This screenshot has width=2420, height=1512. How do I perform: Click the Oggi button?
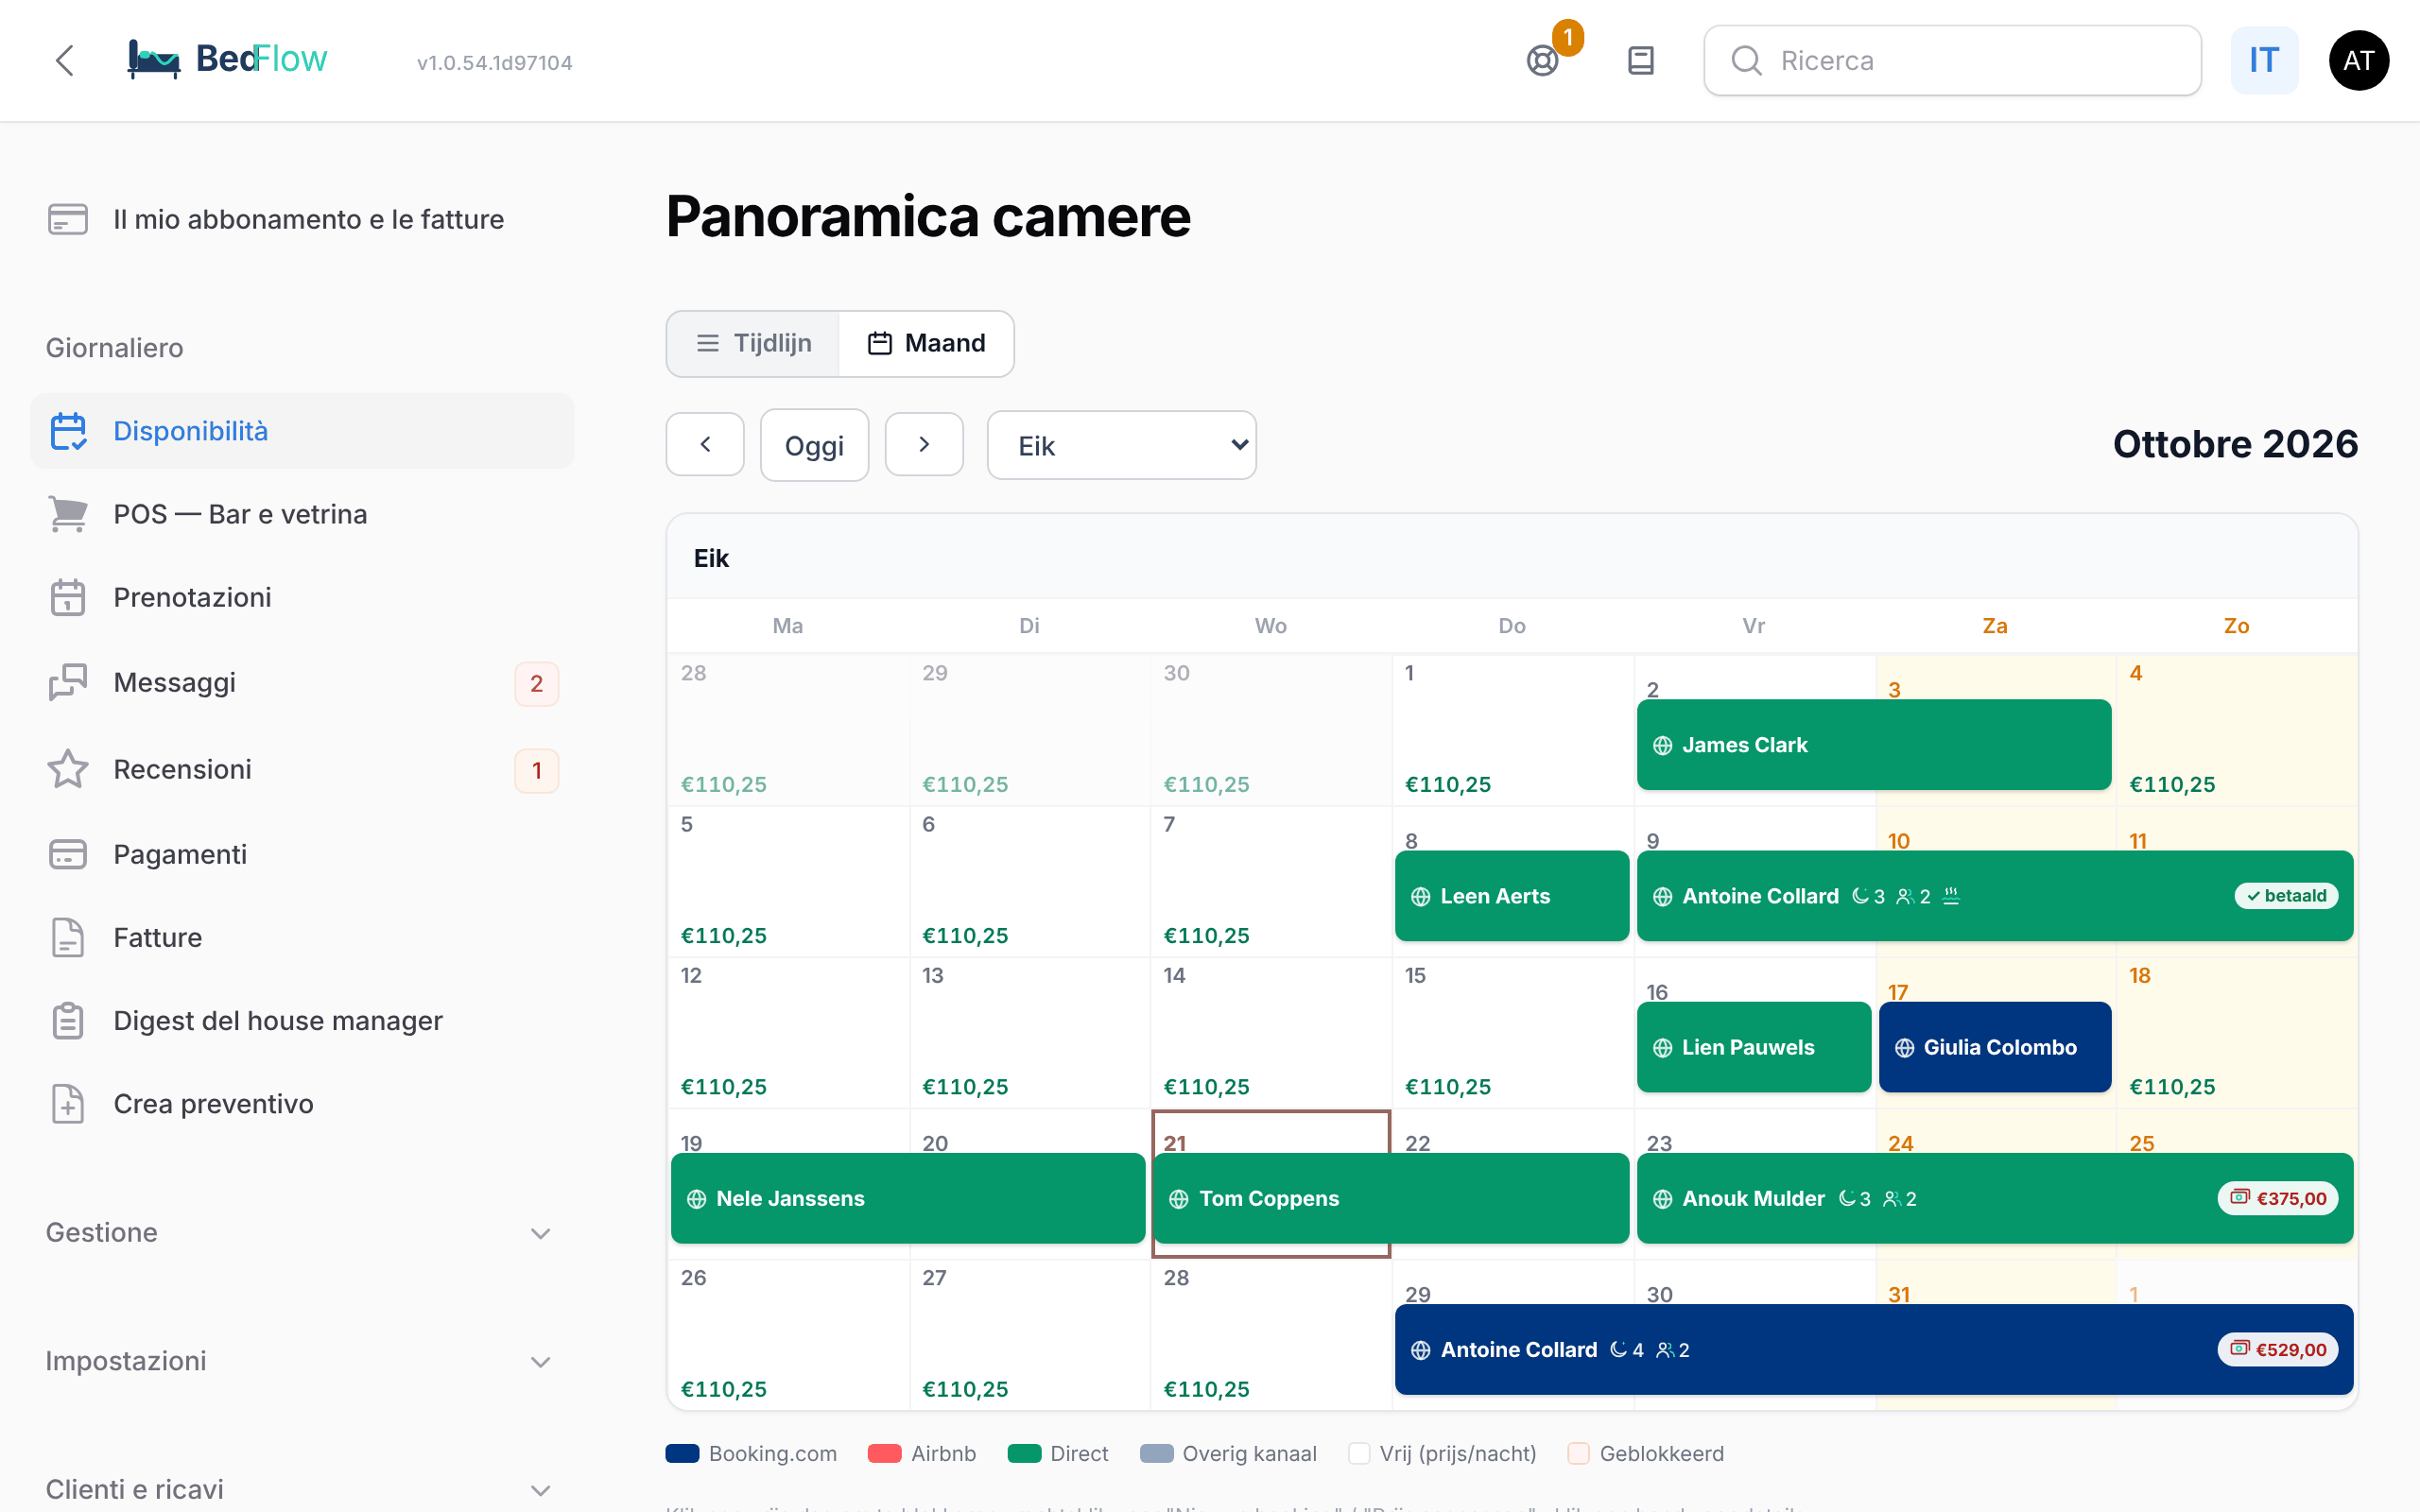(x=814, y=445)
